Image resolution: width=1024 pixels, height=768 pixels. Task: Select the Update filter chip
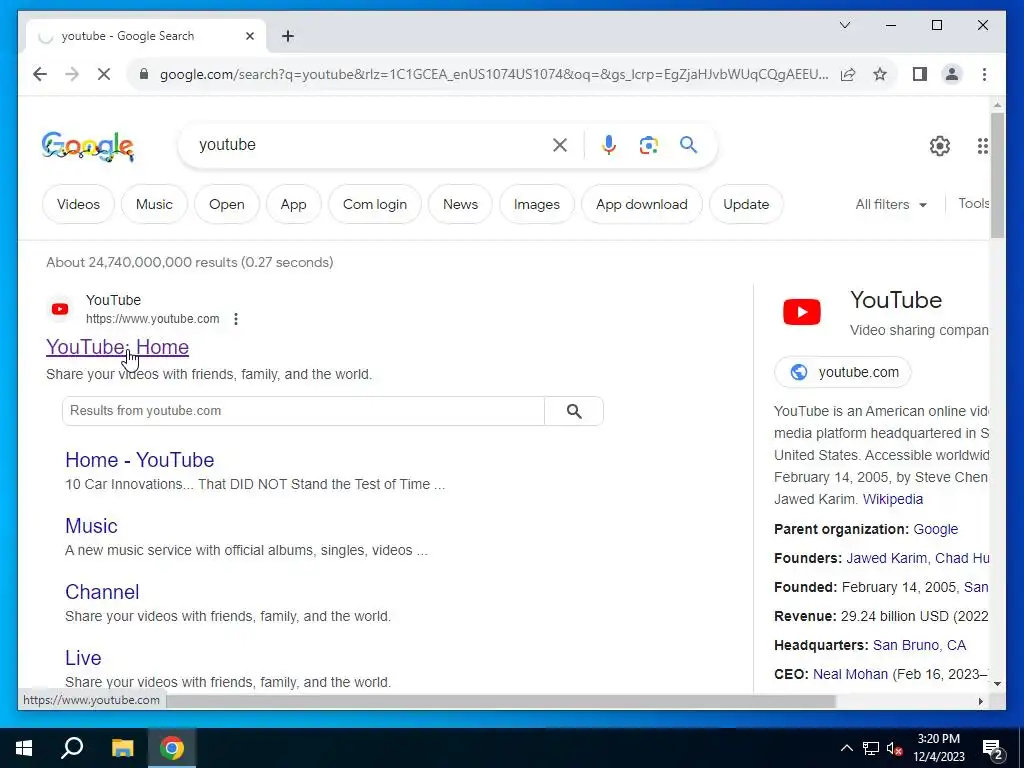[x=746, y=204]
